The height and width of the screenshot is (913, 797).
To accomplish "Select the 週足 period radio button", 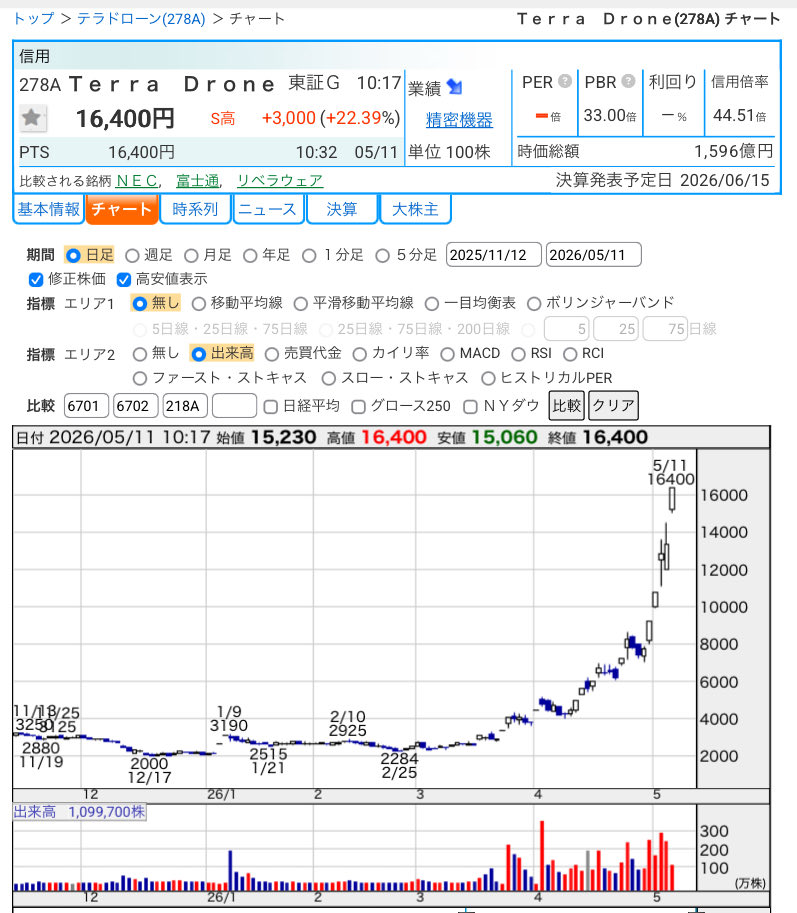I will pos(132,256).
